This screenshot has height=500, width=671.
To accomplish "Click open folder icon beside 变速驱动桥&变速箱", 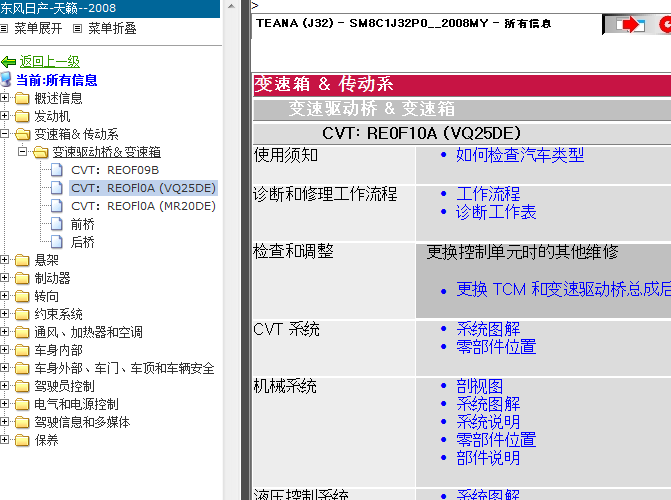I will [x=41, y=152].
